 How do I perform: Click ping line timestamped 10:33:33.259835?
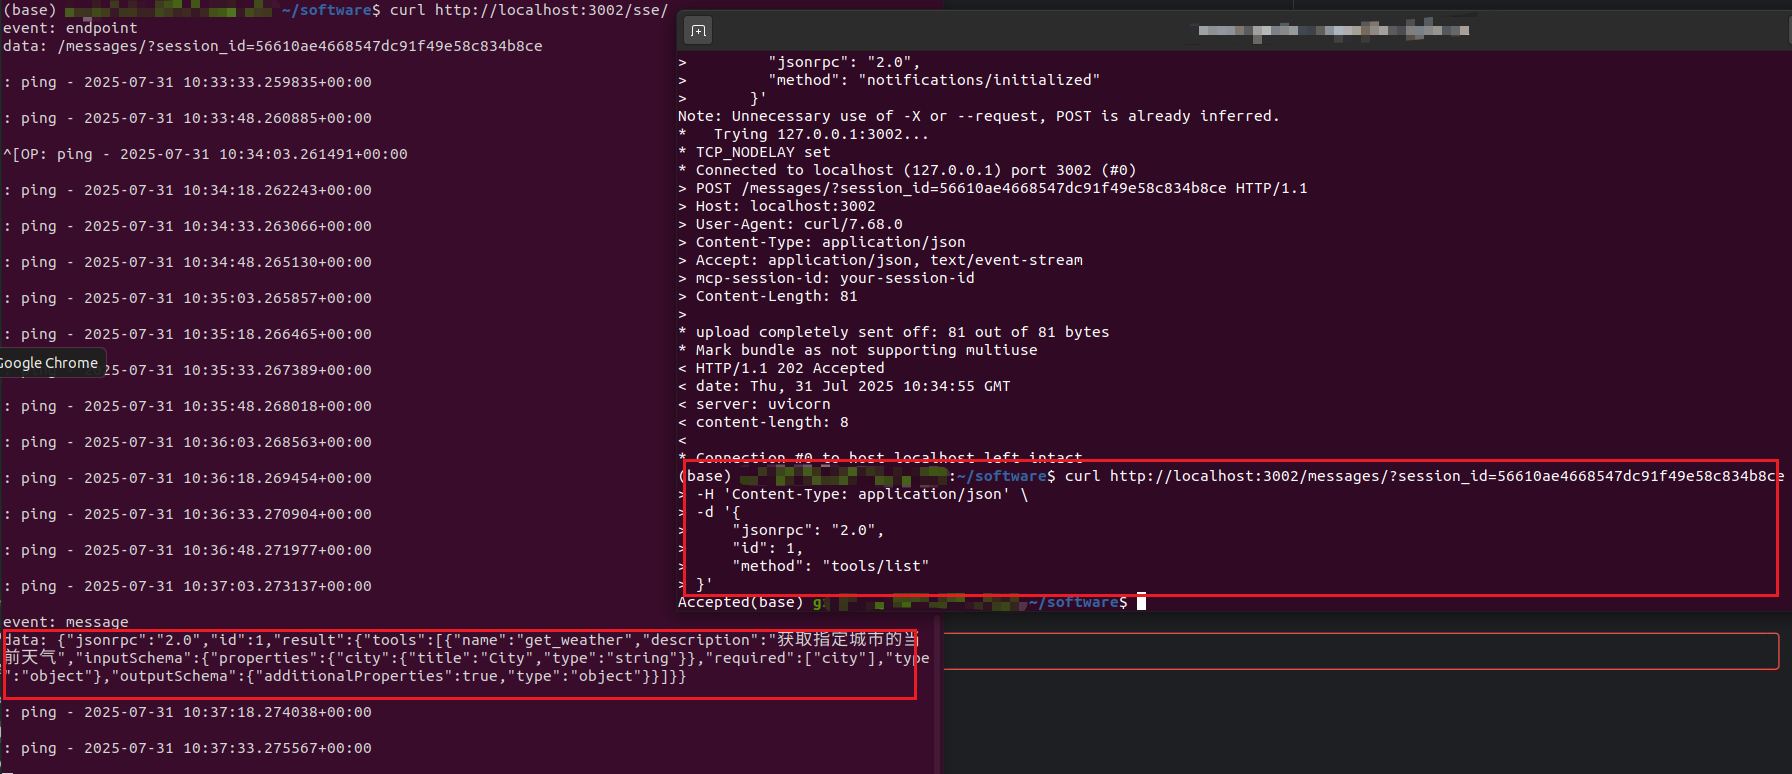click(x=188, y=82)
